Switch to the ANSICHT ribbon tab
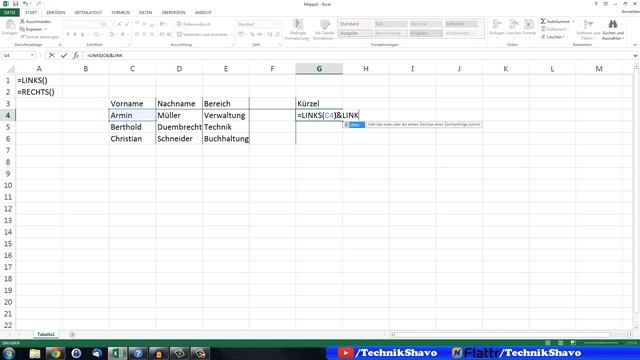Image resolution: width=640 pixels, height=360 pixels. pos(203,12)
